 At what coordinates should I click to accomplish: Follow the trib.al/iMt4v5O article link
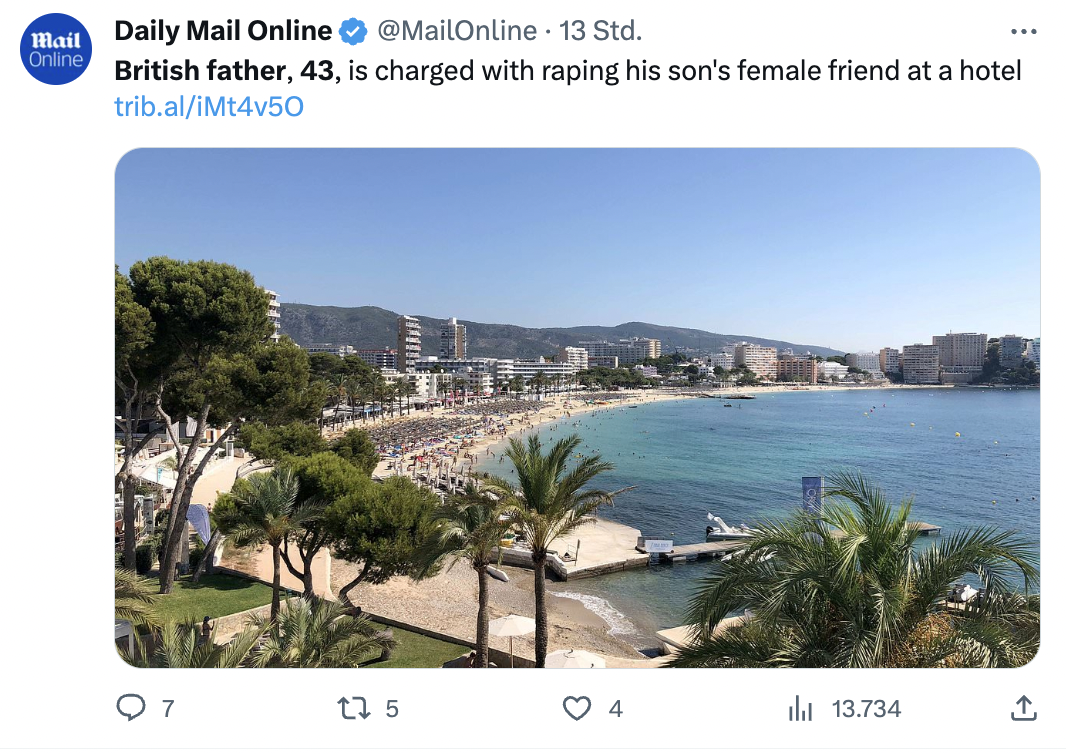(208, 105)
